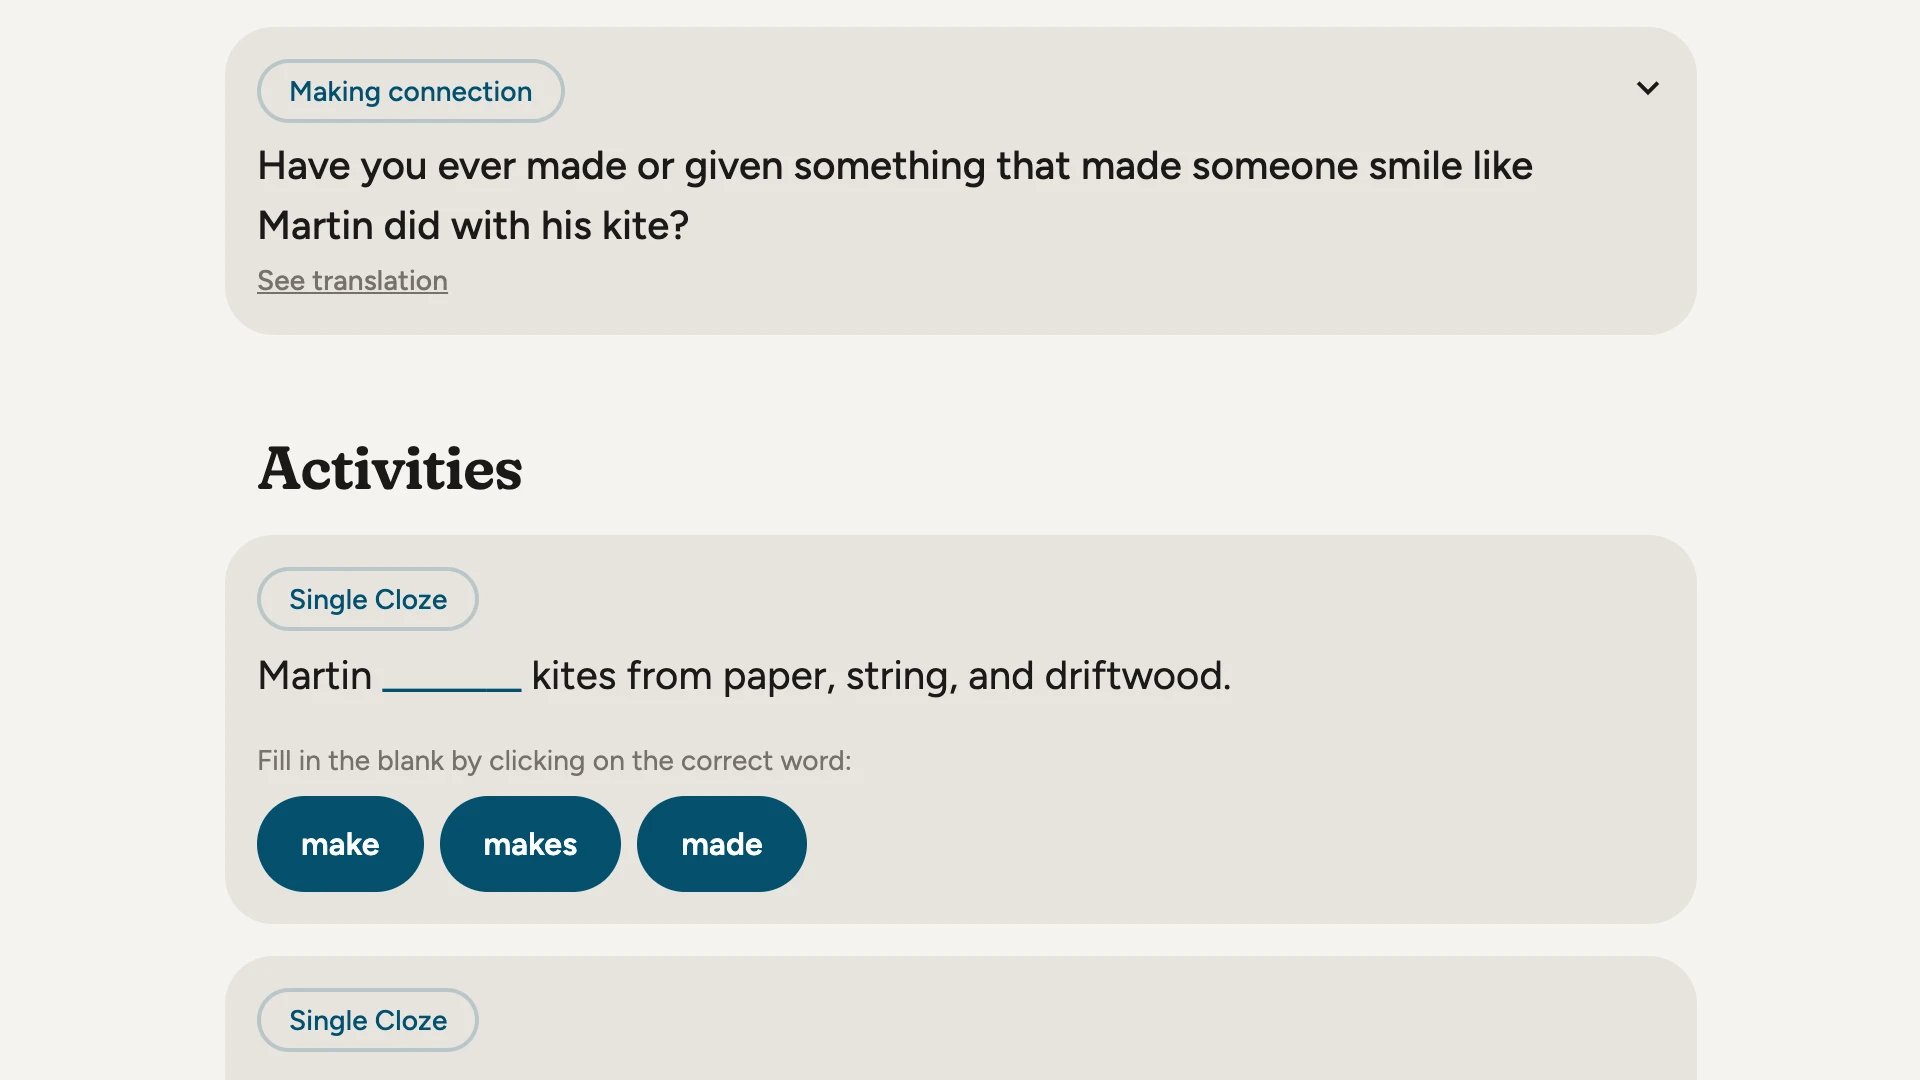This screenshot has width=1920, height=1080.
Task: Click the Activities heading
Action: click(x=390, y=469)
